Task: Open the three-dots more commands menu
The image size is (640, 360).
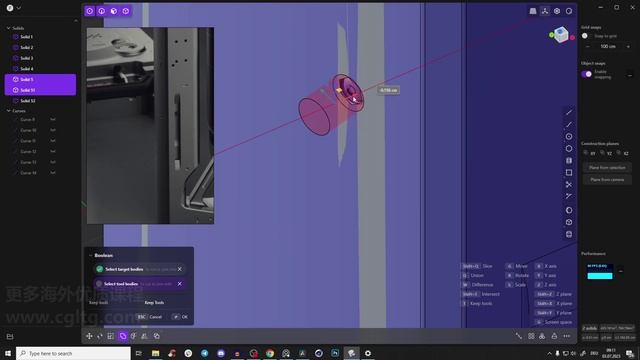Action: 567,336
